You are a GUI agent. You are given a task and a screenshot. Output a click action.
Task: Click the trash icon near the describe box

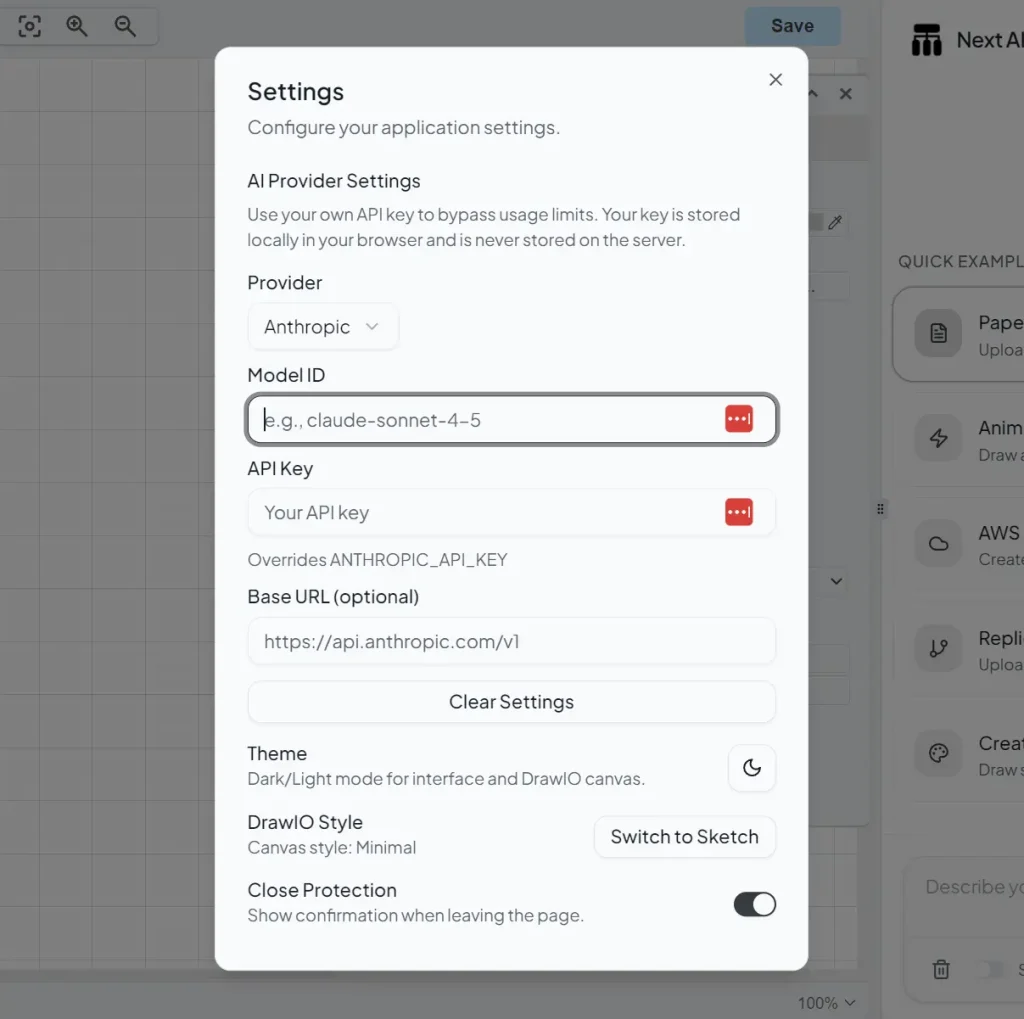(x=940, y=969)
